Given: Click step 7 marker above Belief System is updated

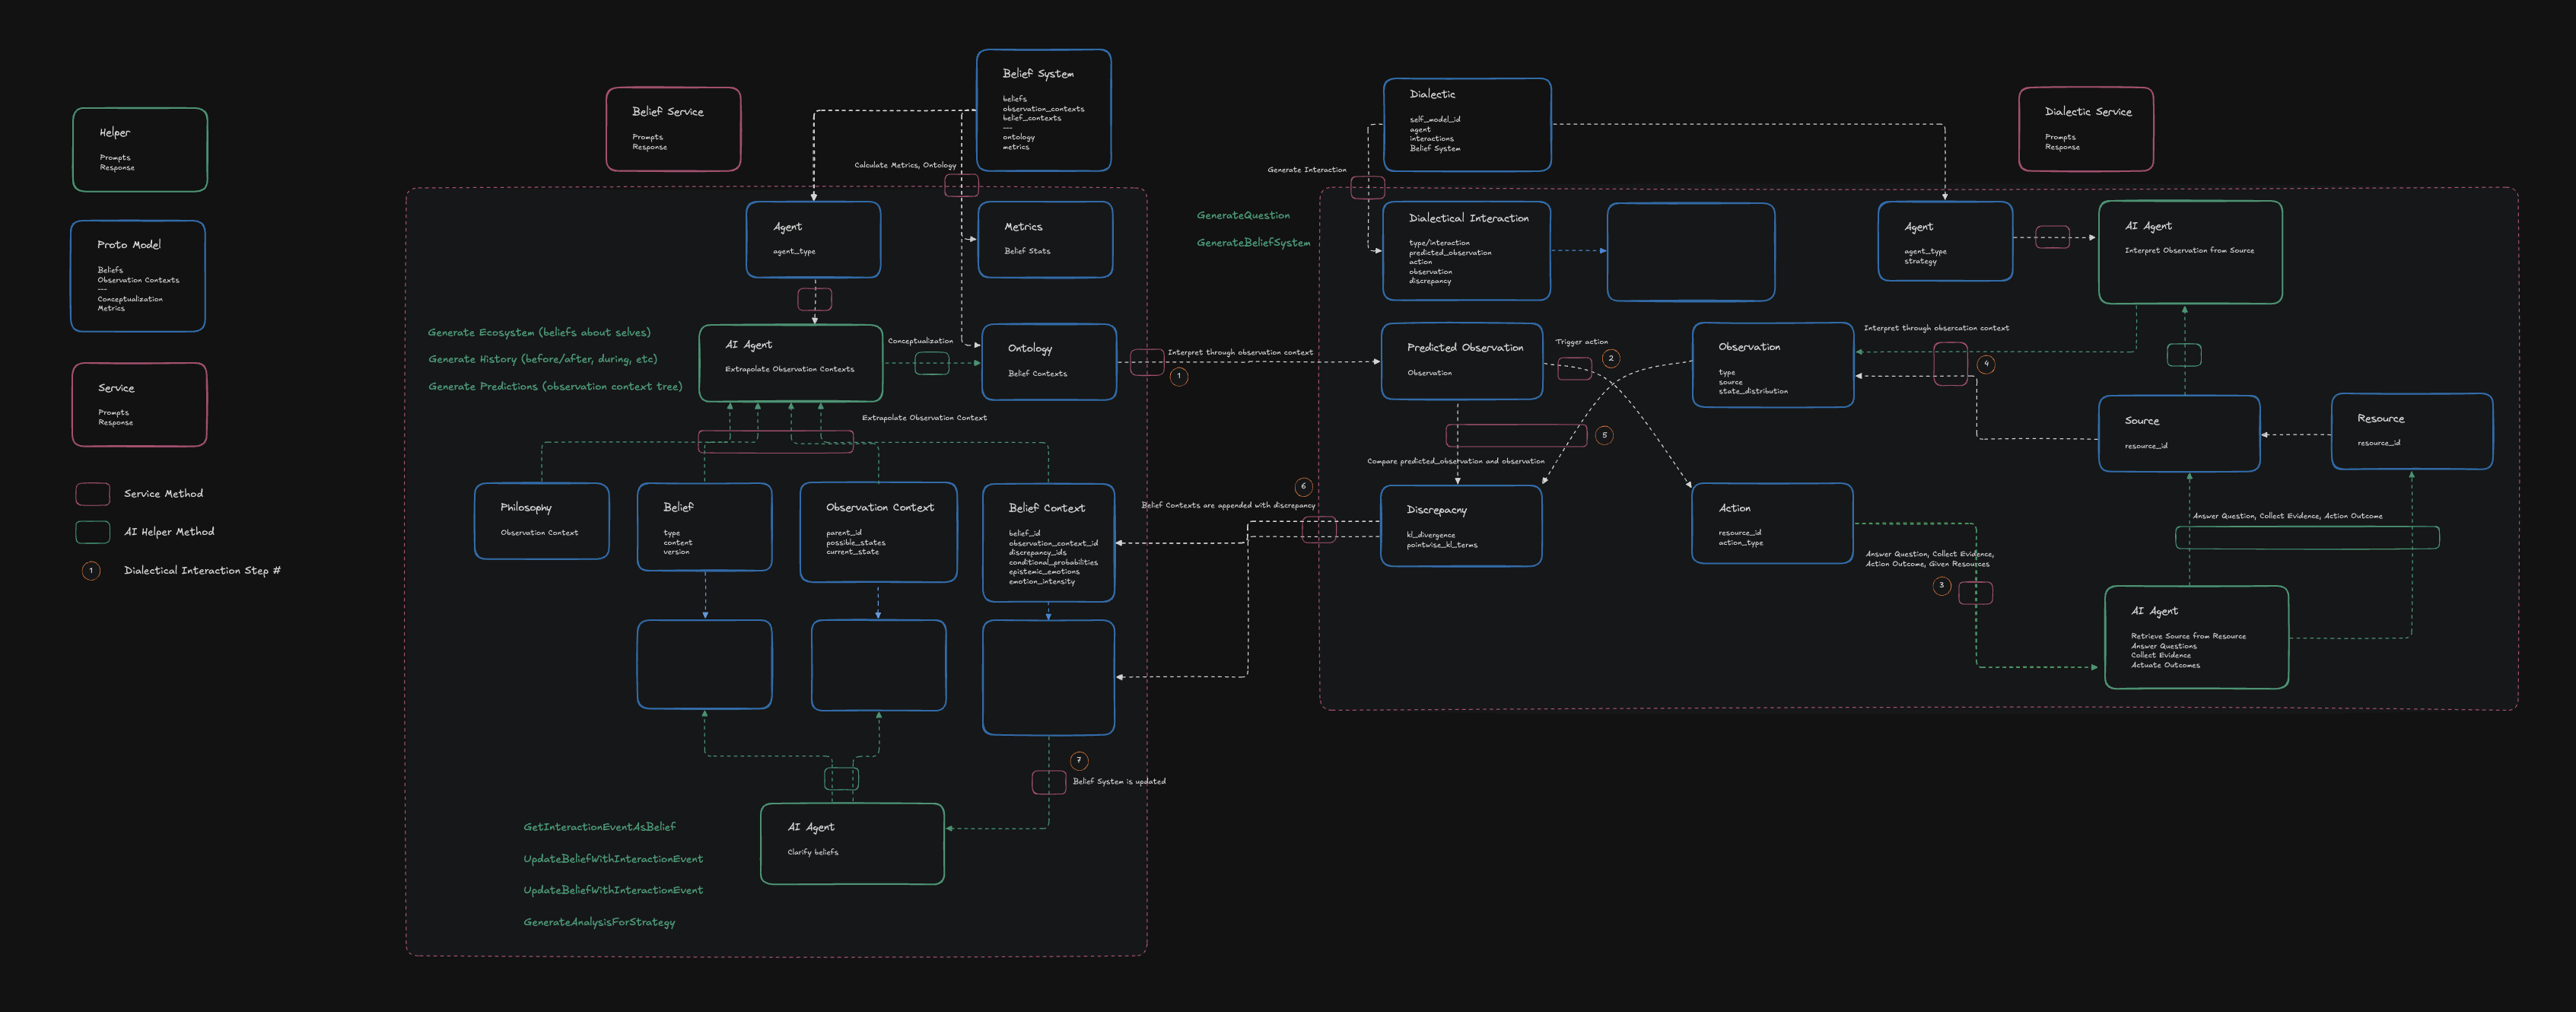Looking at the screenshot, I should (1079, 760).
